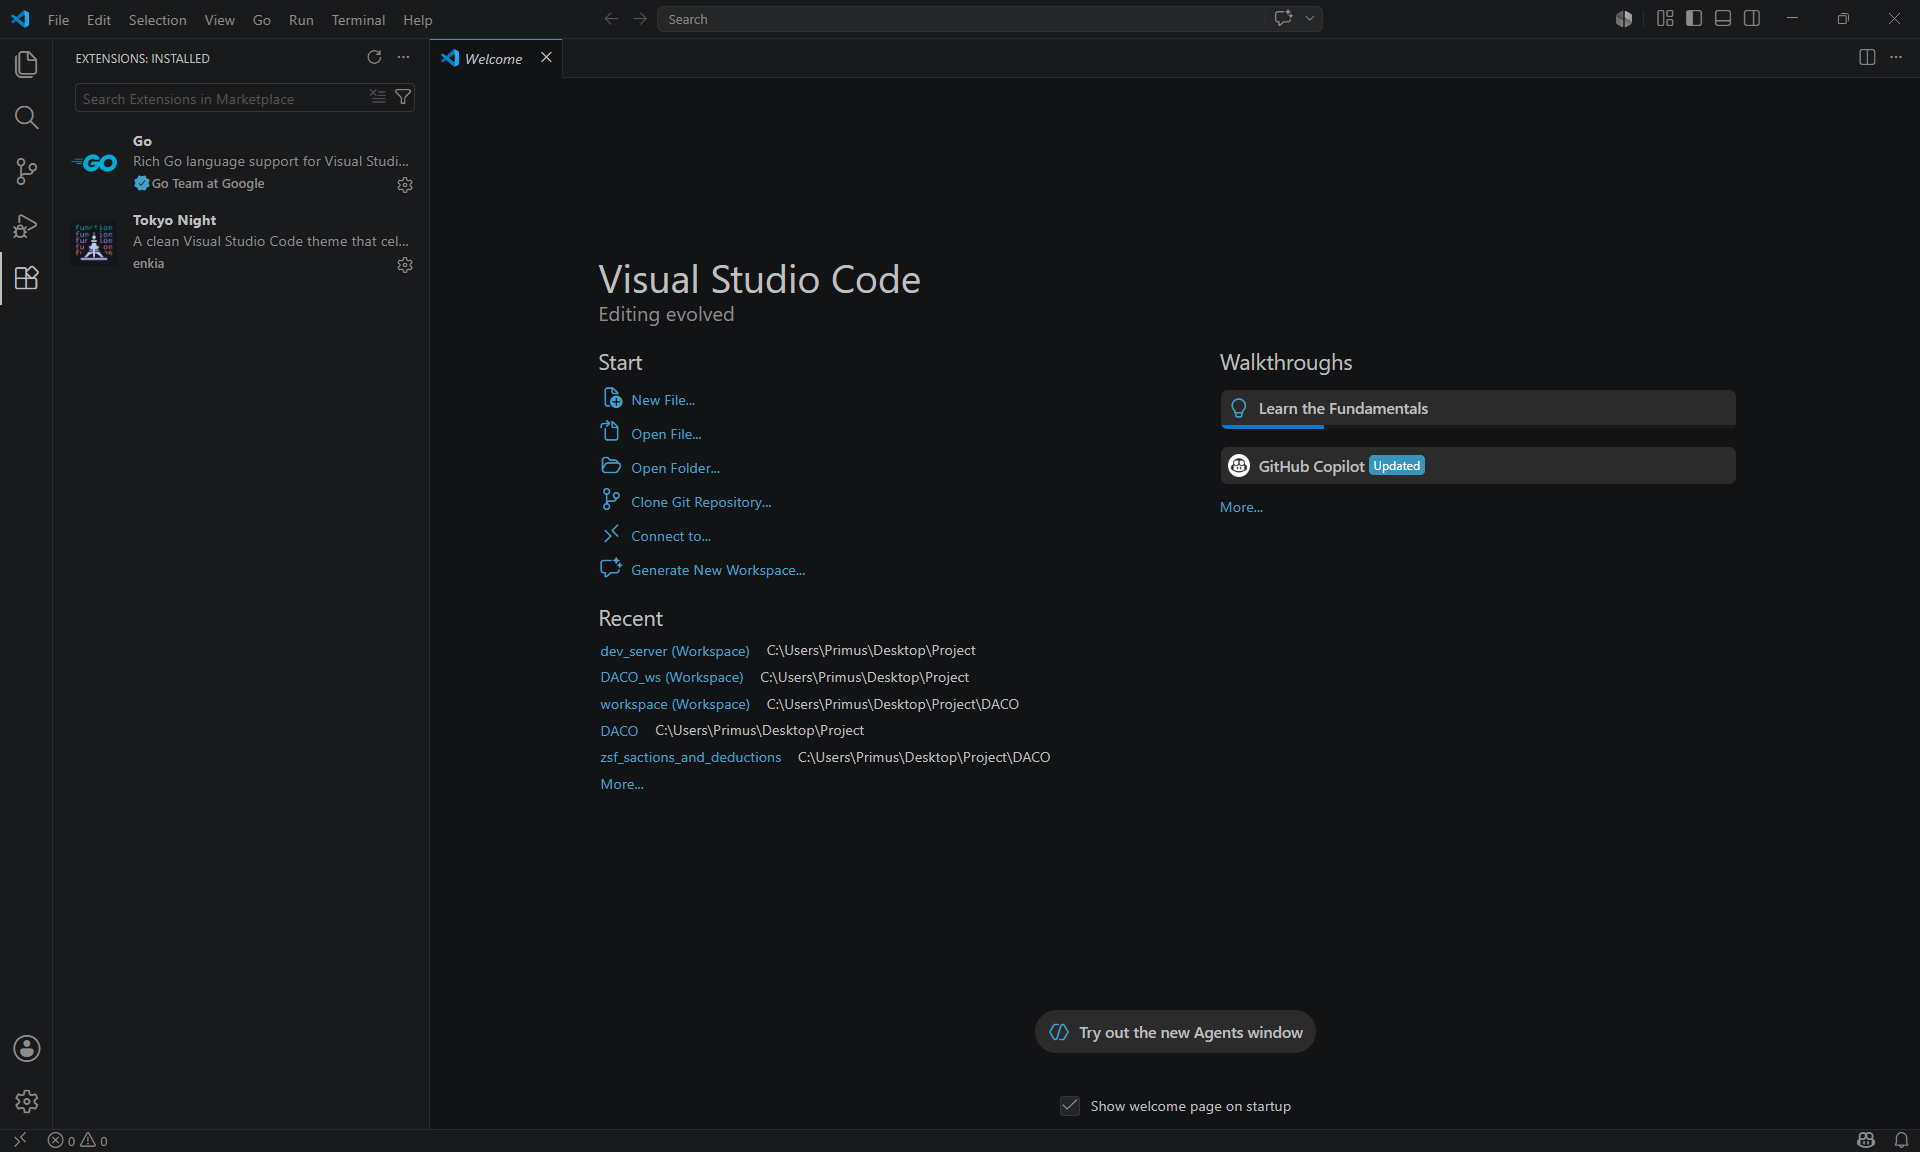The height and width of the screenshot is (1152, 1920).
Task: Open Copilot status icon in status bar
Action: click(x=1866, y=1140)
